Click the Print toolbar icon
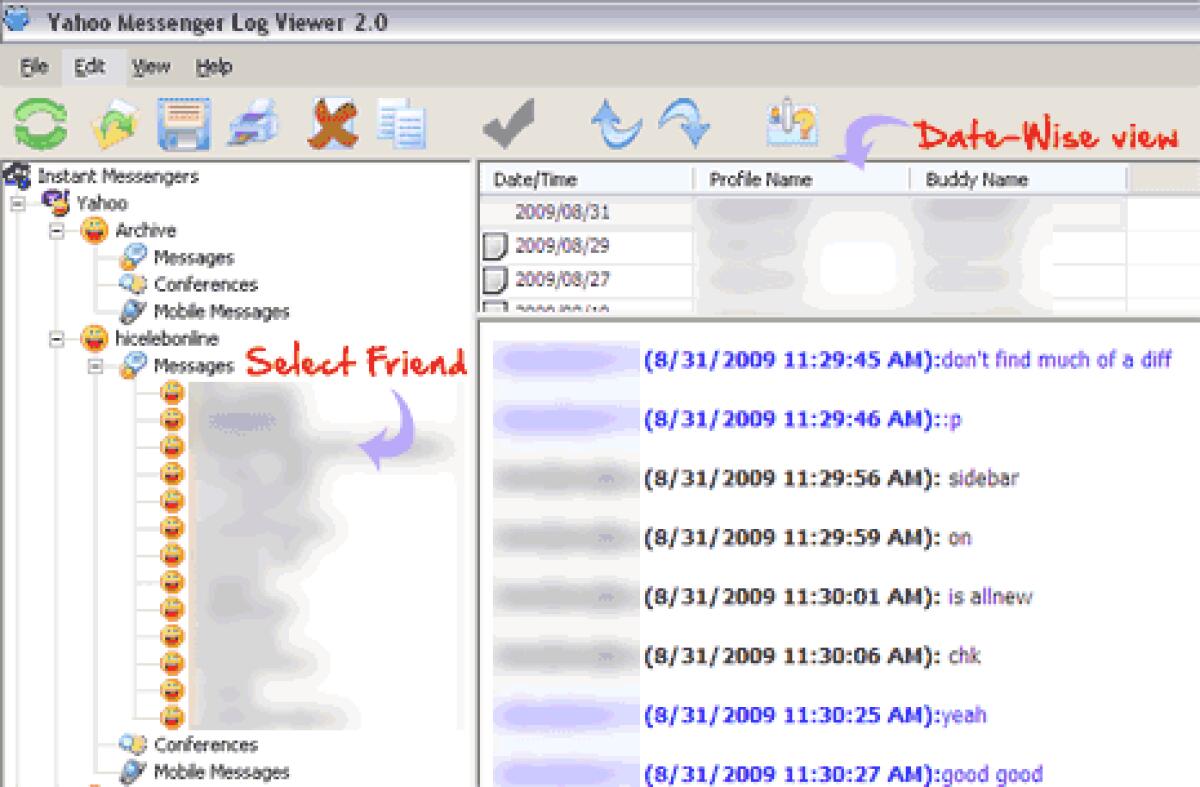The image size is (1200, 787). 252,125
